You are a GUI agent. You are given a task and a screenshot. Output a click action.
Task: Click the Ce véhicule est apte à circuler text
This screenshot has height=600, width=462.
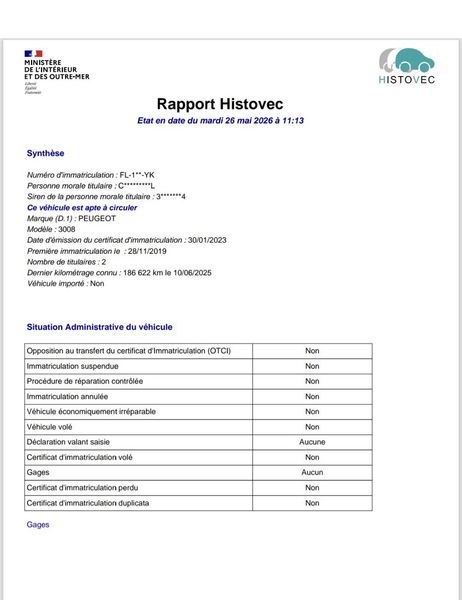(82, 208)
